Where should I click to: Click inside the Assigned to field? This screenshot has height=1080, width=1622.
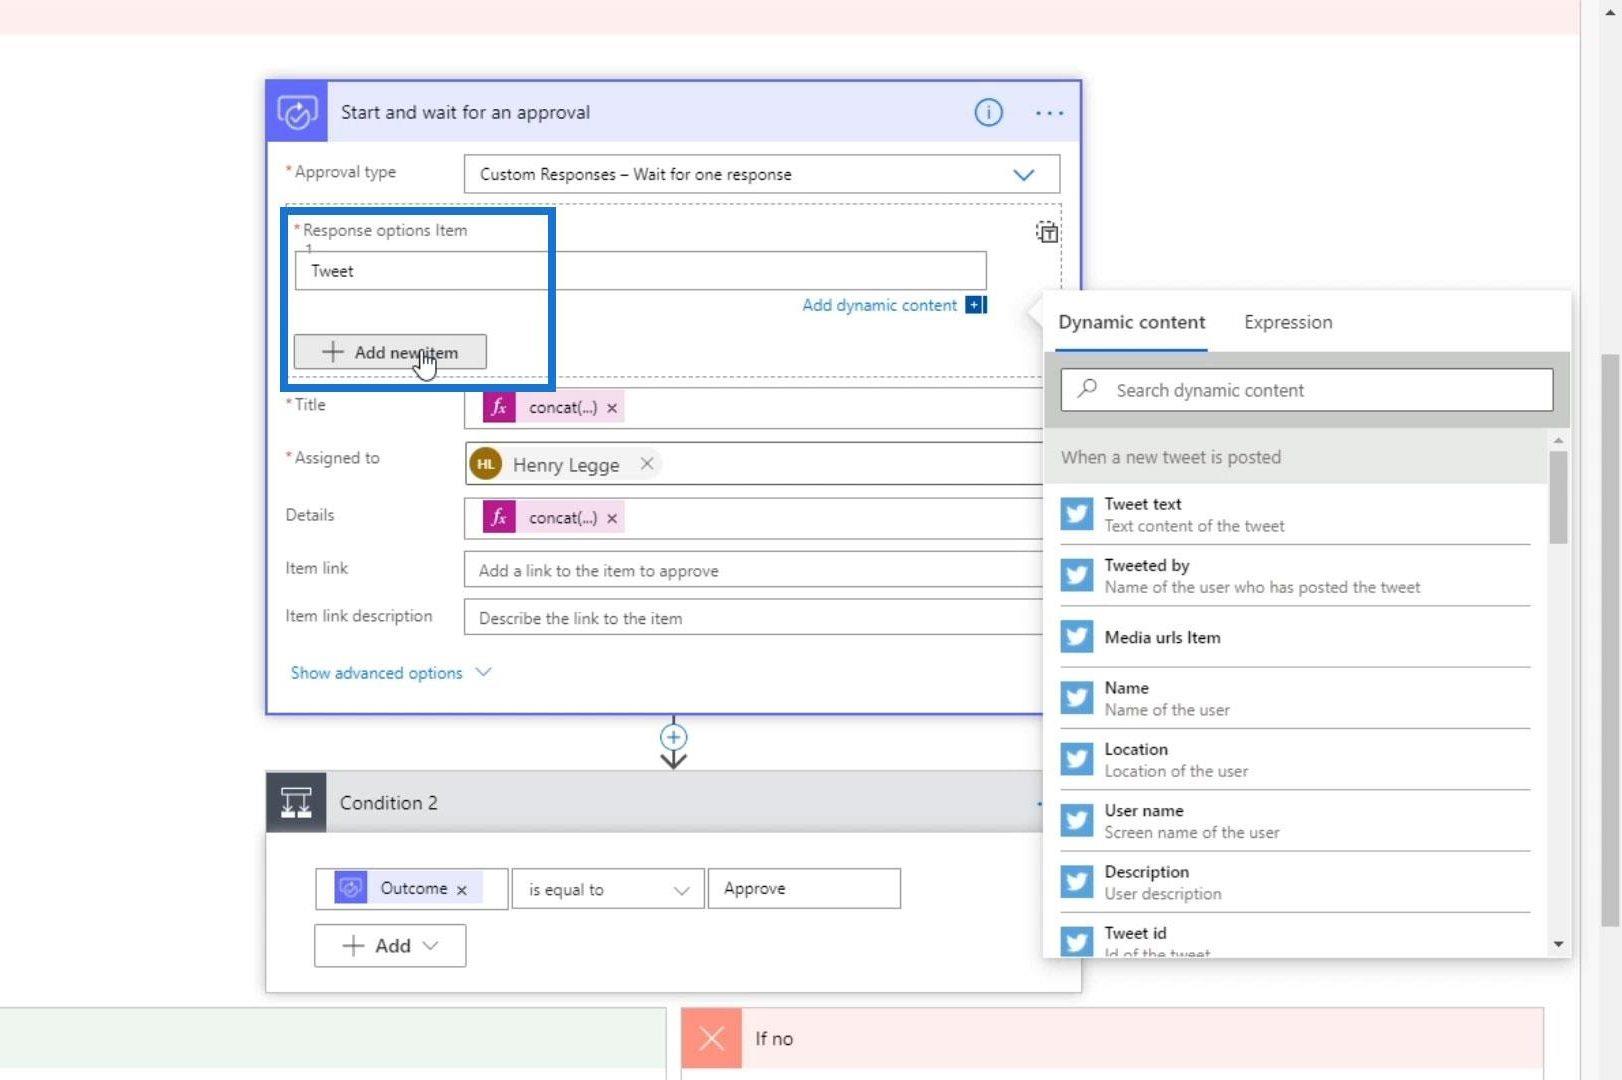tap(753, 464)
